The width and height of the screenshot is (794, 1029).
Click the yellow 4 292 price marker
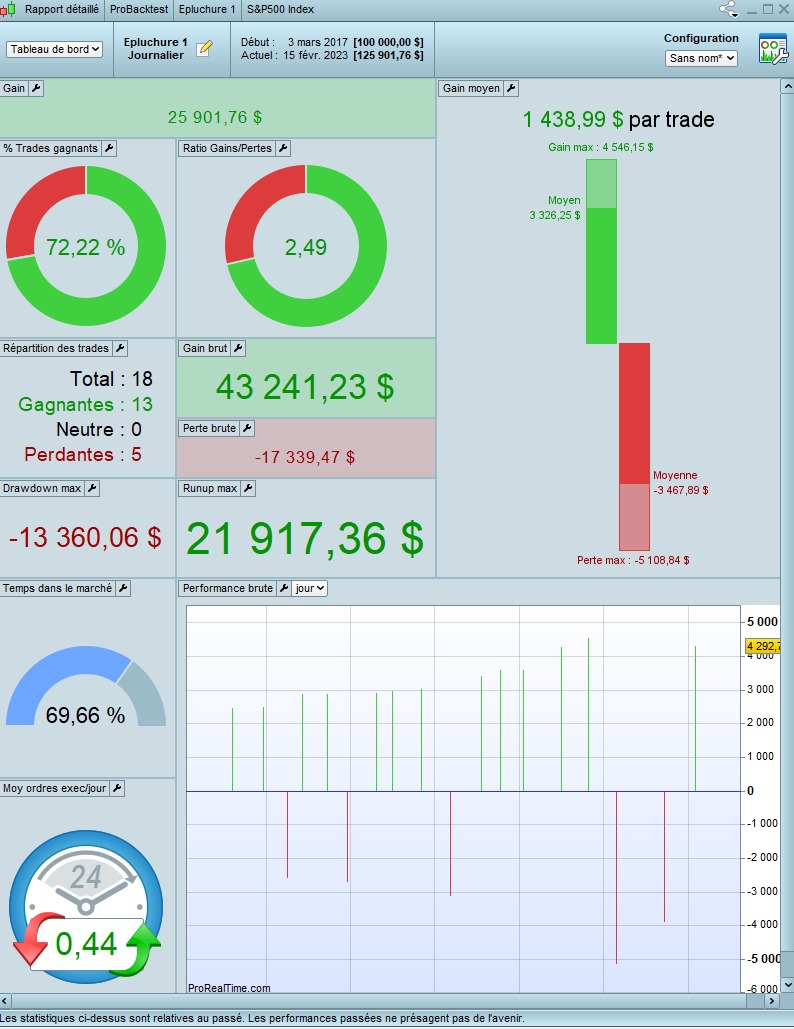pyautogui.click(x=763, y=646)
